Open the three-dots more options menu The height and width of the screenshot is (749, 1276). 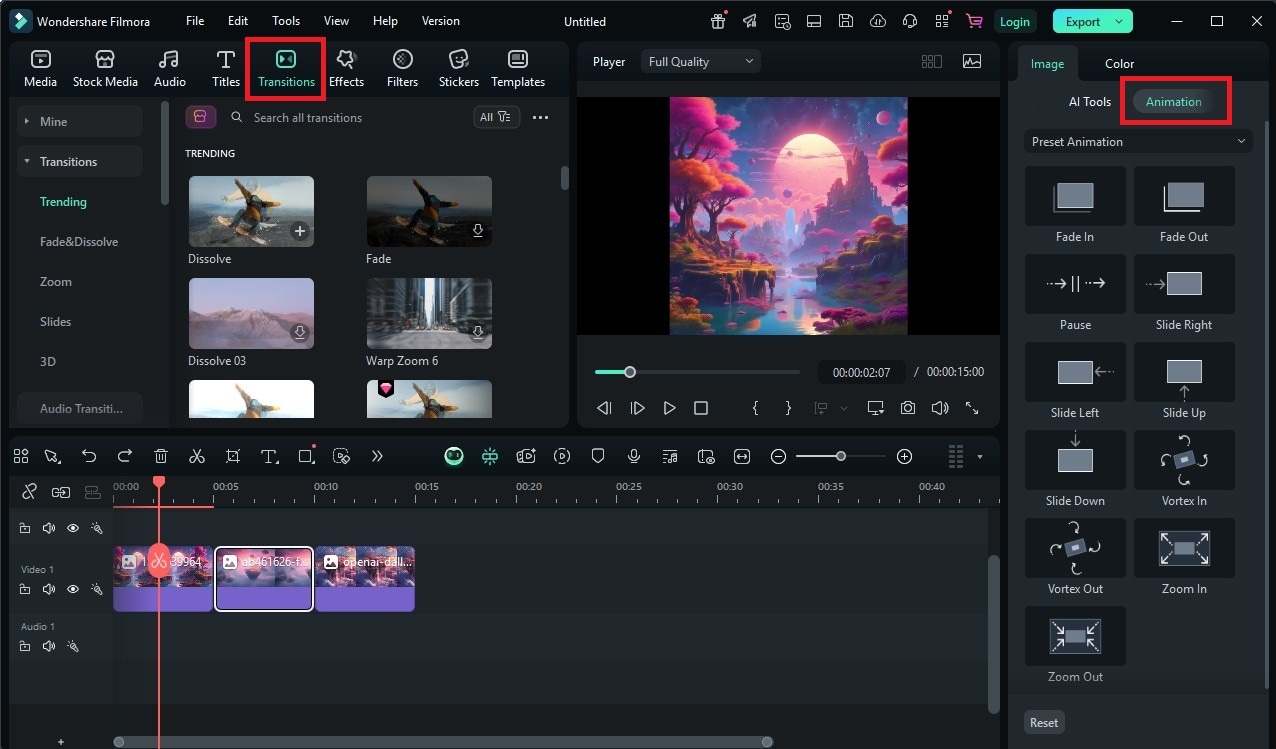tap(540, 117)
